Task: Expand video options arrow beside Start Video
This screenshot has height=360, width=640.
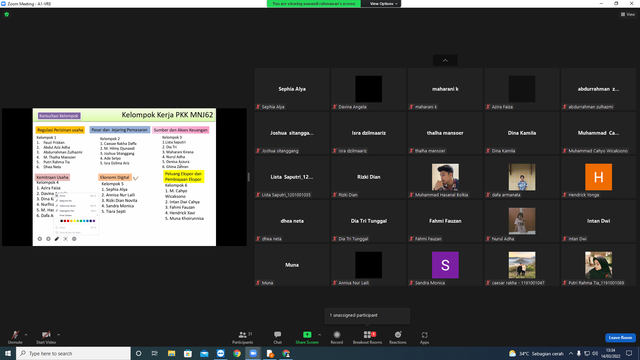Action: coord(59,335)
